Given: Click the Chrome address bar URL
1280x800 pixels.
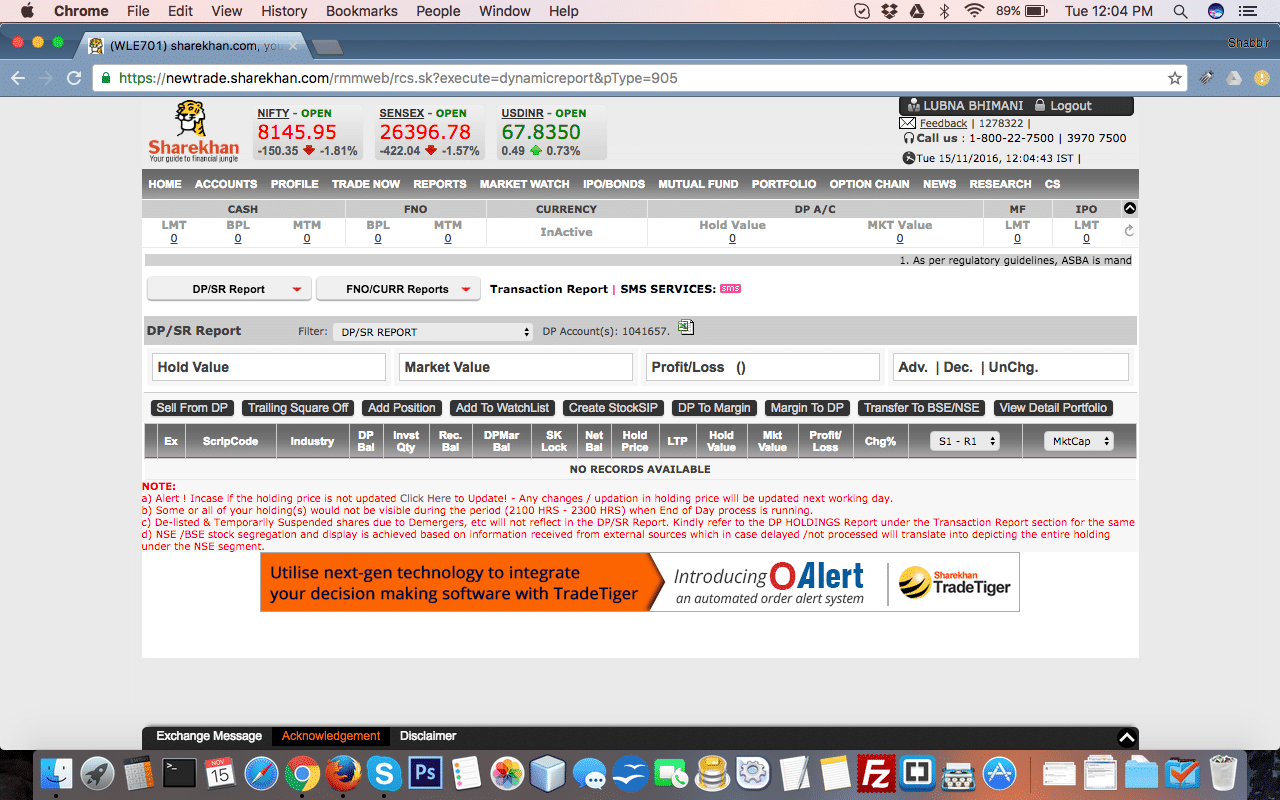Looking at the screenshot, I should (398, 78).
